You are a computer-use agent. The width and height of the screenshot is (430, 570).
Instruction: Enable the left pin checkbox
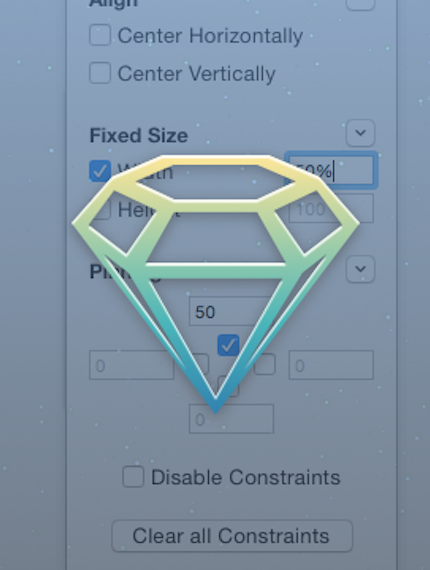click(x=199, y=364)
